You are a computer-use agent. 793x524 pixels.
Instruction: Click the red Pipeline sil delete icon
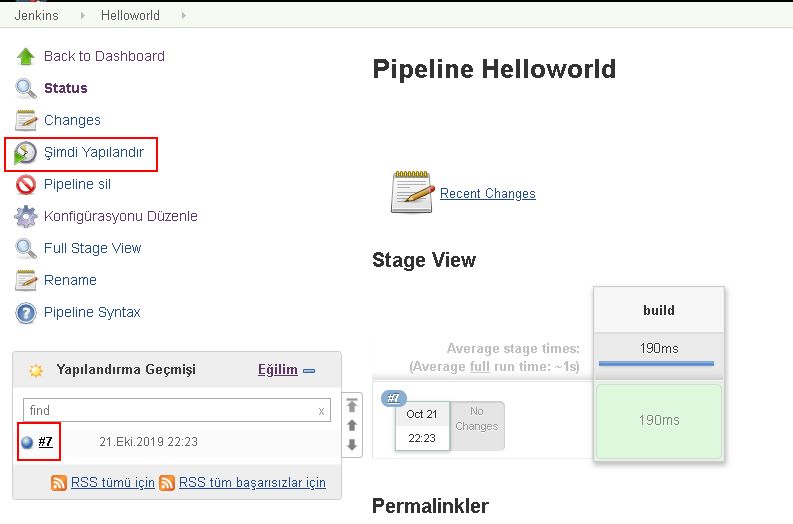pyautogui.click(x=26, y=185)
